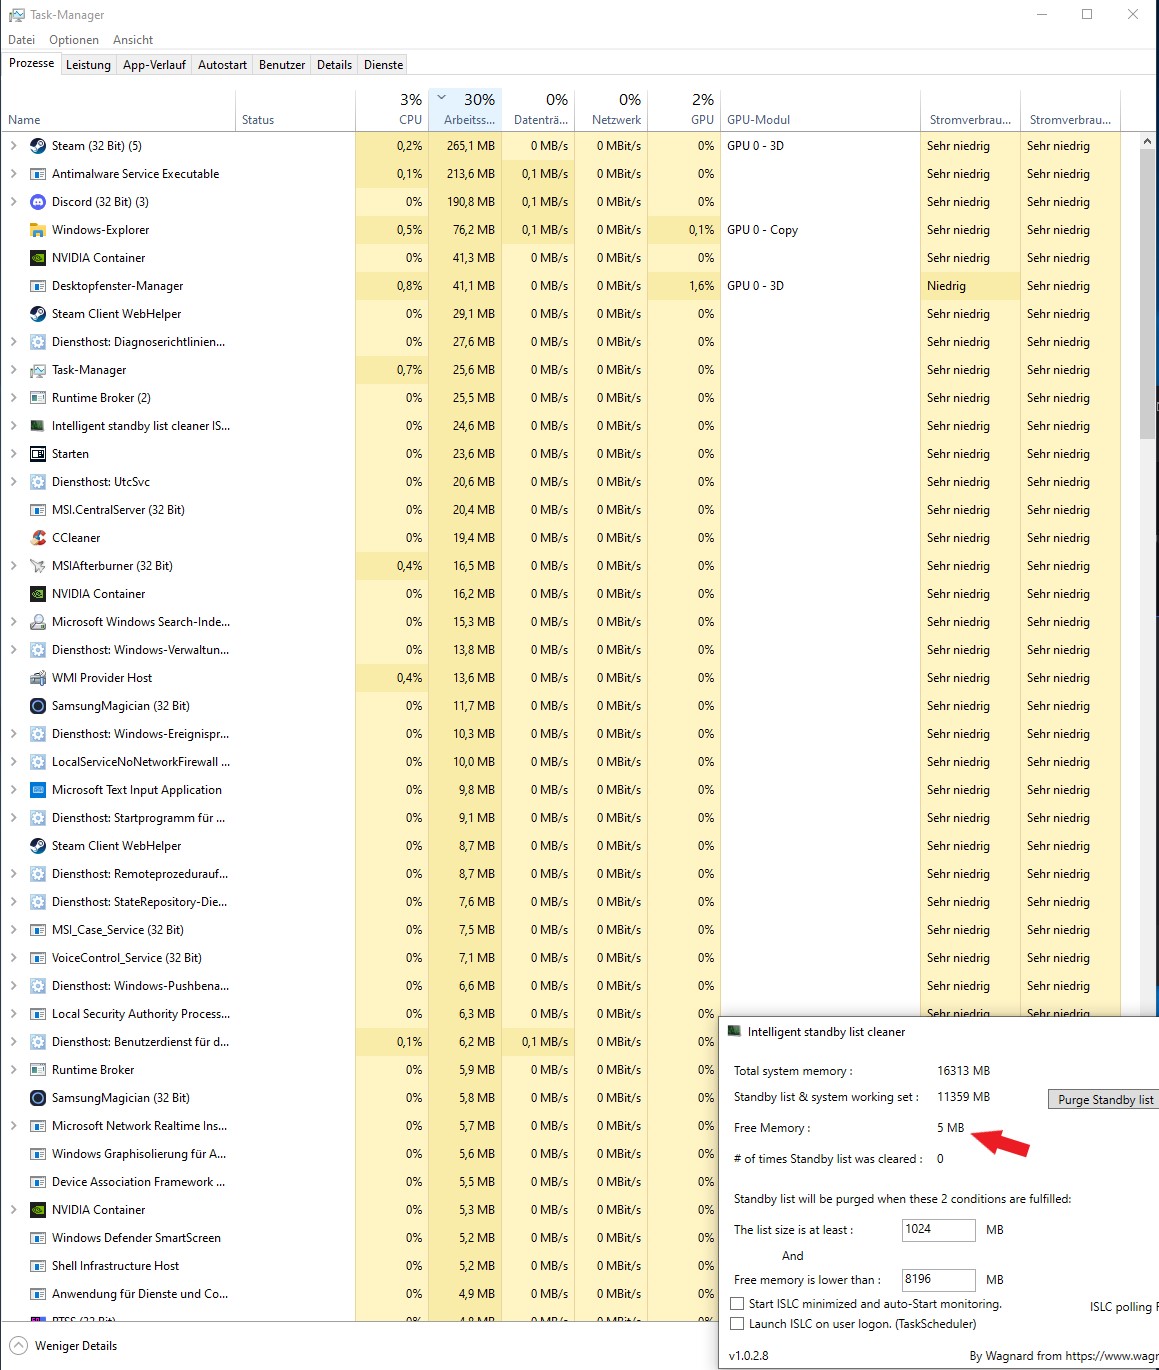Click the Runtime Broker (2) icon
Screen dimensions: 1159x1370
coord(38,398)
